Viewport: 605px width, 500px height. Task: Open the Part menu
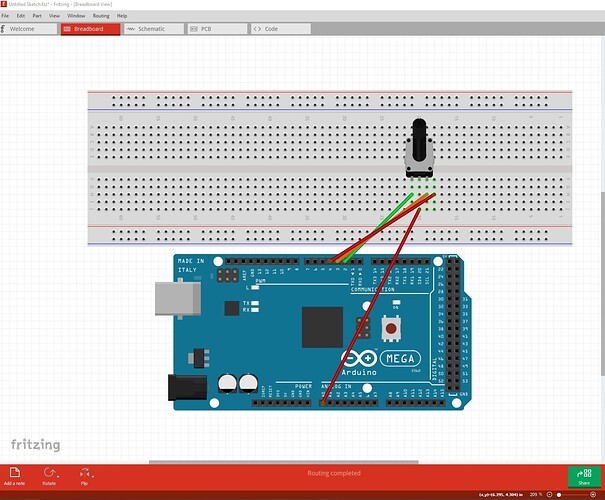click(37, 16)
